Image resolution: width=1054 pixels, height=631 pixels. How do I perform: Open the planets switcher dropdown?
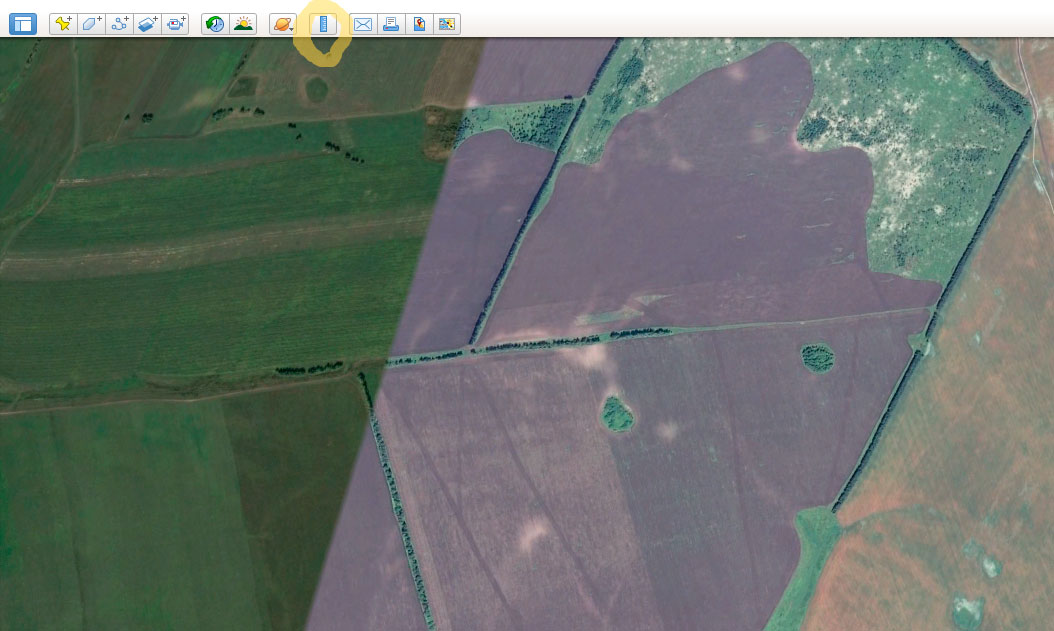pos(282,24)
